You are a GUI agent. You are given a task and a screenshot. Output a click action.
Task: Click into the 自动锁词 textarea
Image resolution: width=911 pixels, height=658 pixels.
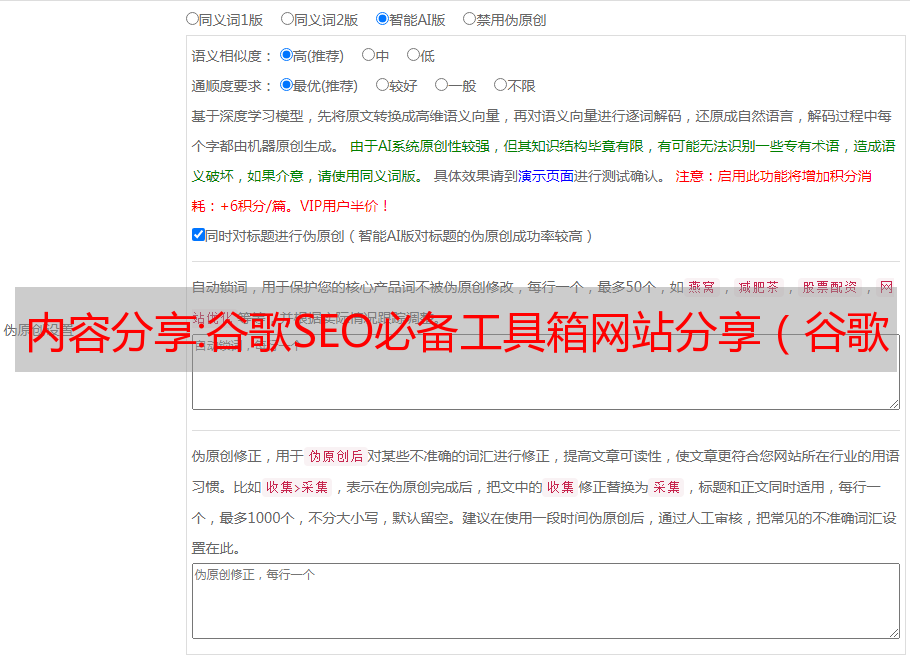(x=546, y=372)
